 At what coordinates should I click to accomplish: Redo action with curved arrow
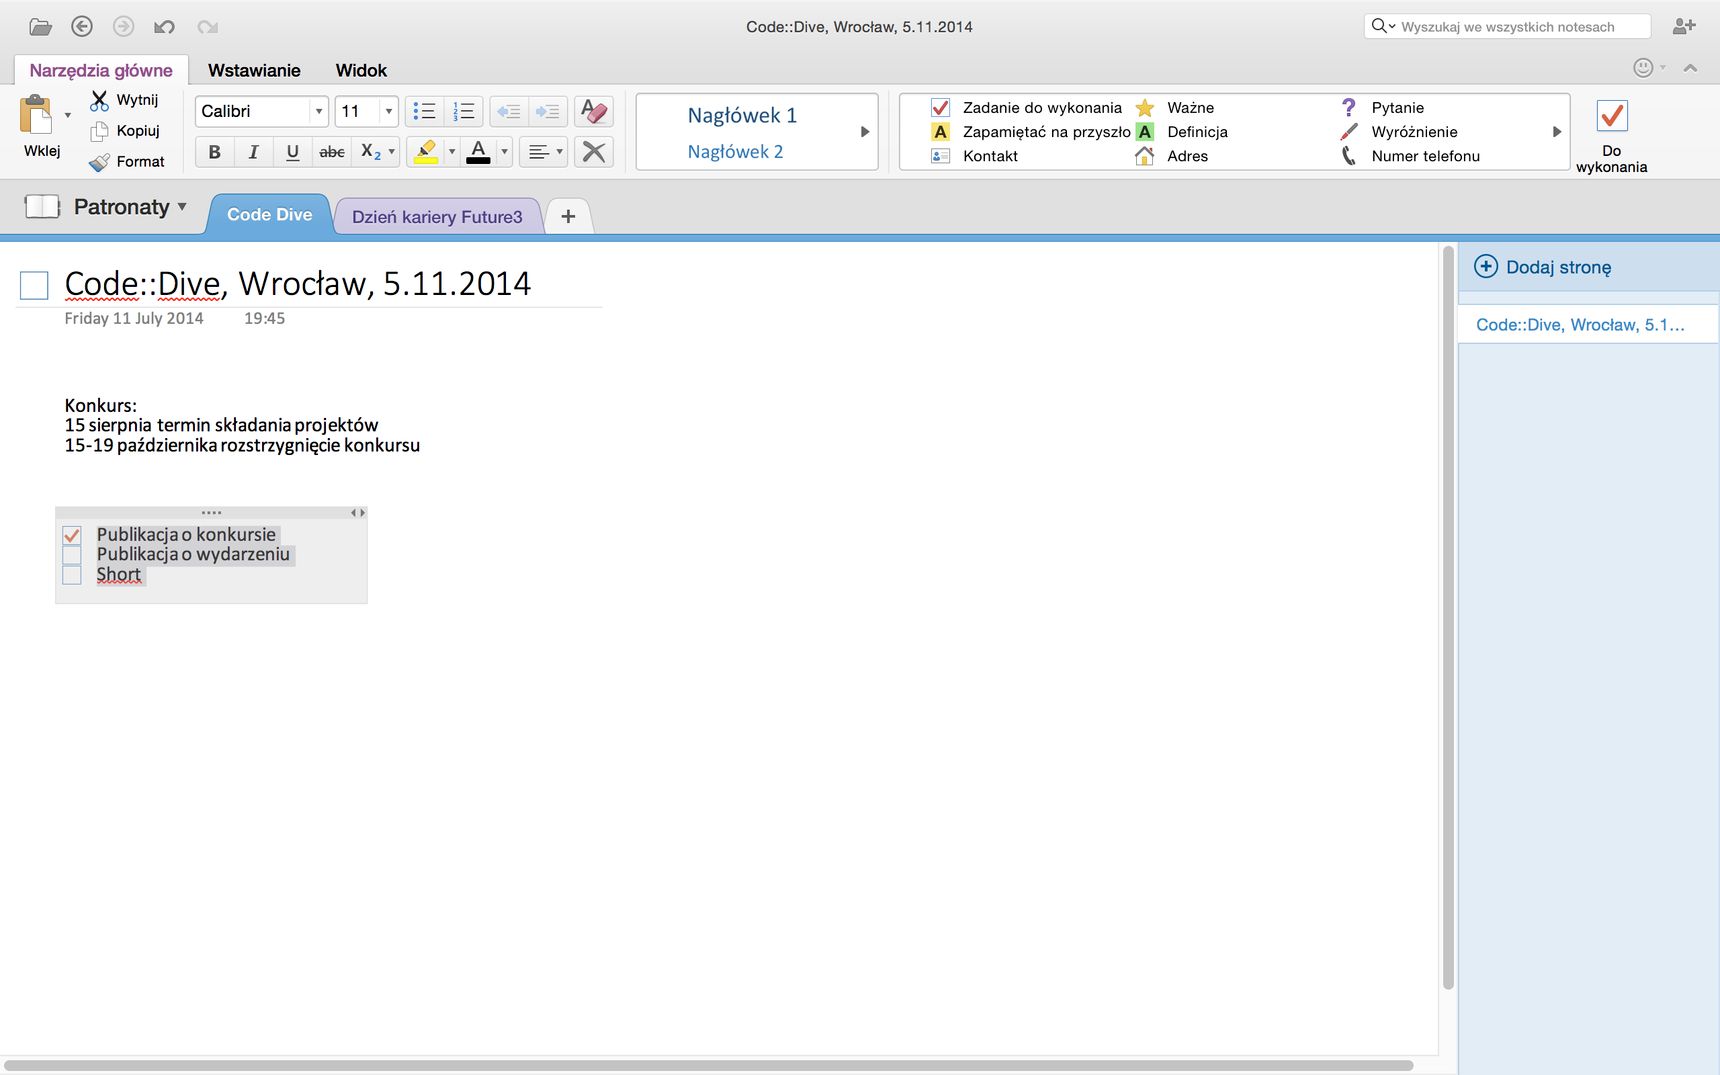(207, 27)
